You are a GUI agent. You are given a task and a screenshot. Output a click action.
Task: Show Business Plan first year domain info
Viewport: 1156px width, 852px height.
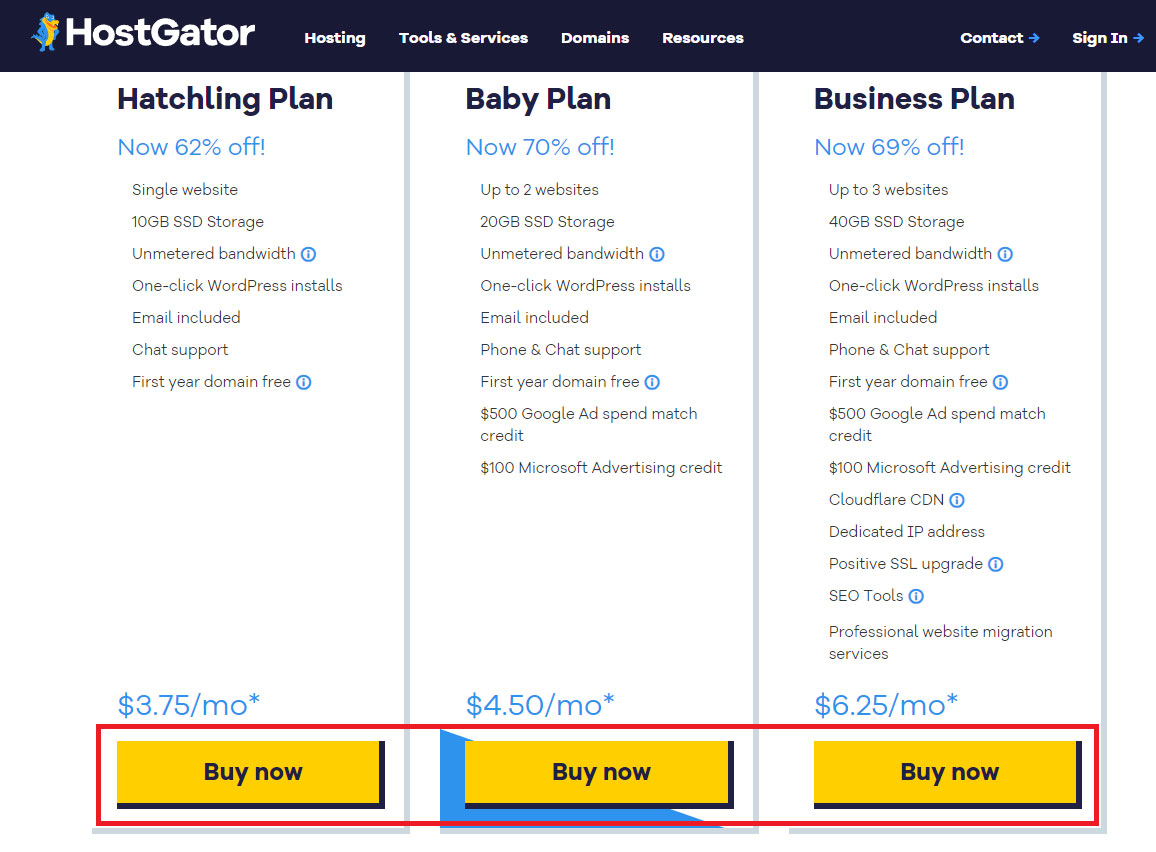coord(1000,383)
